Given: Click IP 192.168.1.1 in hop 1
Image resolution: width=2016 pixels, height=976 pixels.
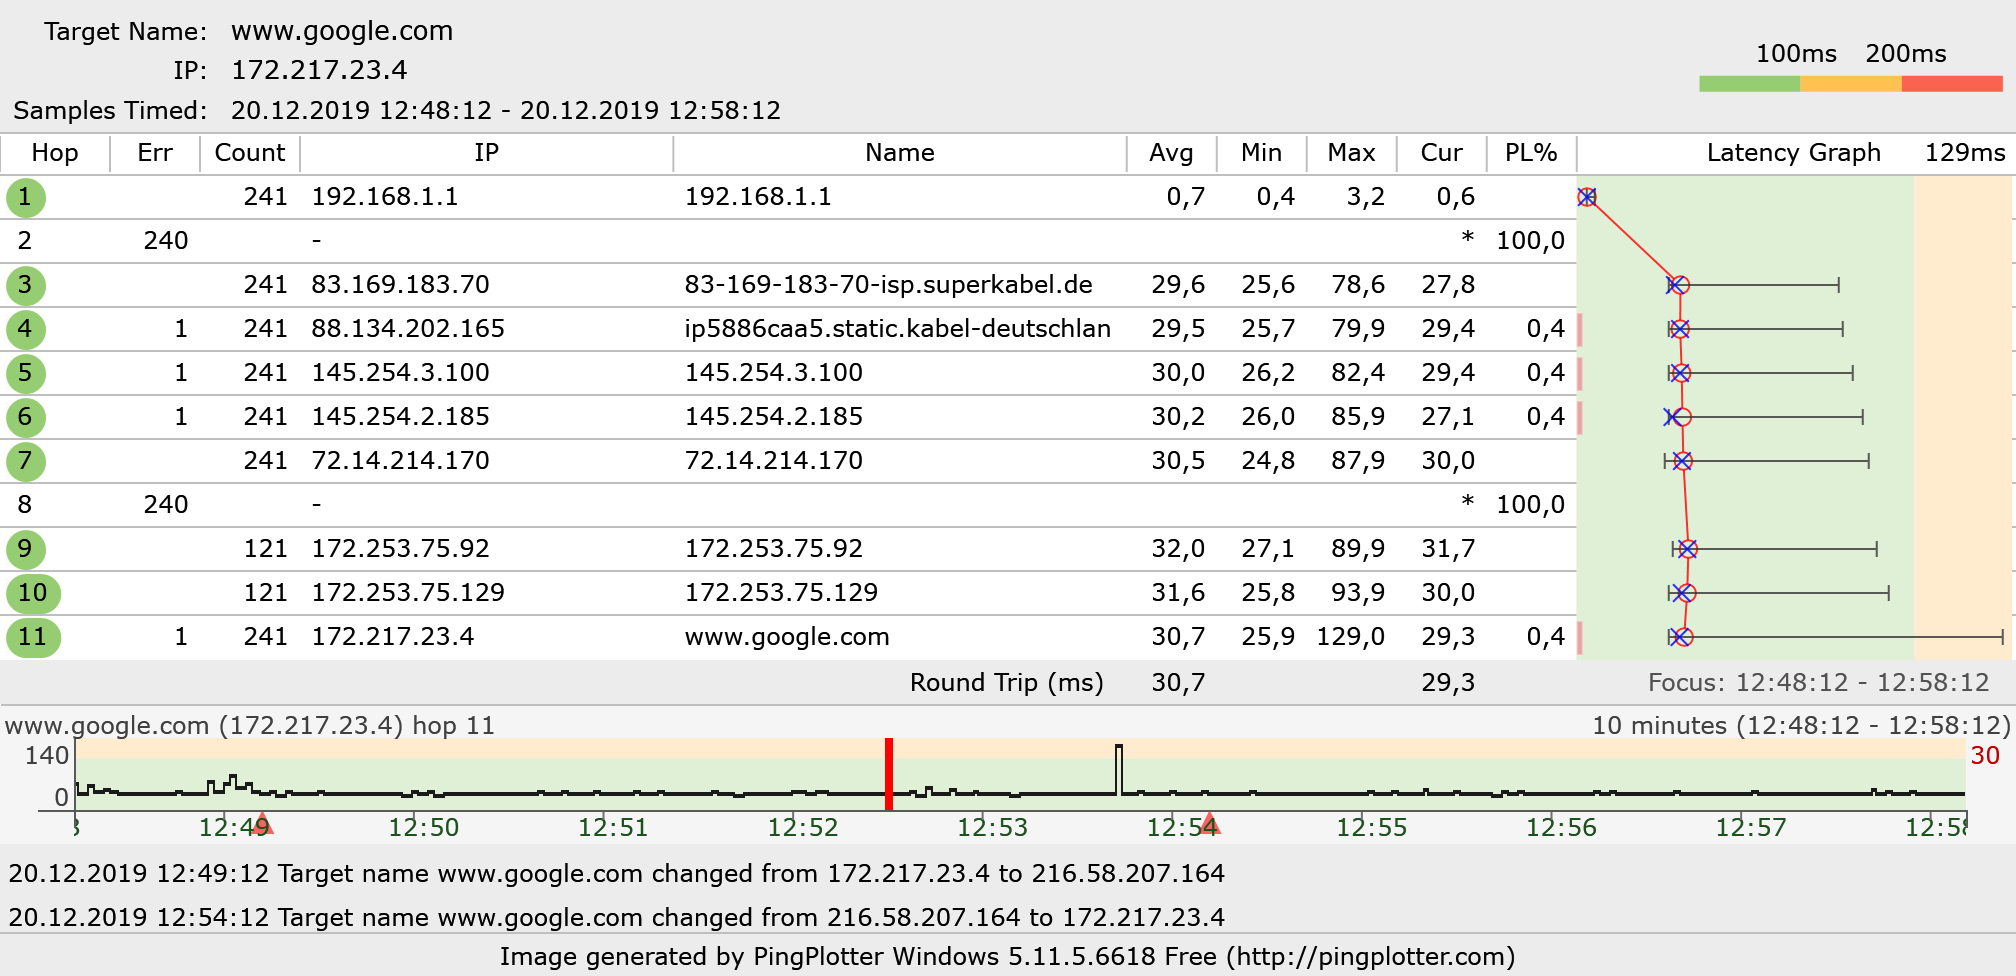Looking at the screenshot, I should click(385, 197).
